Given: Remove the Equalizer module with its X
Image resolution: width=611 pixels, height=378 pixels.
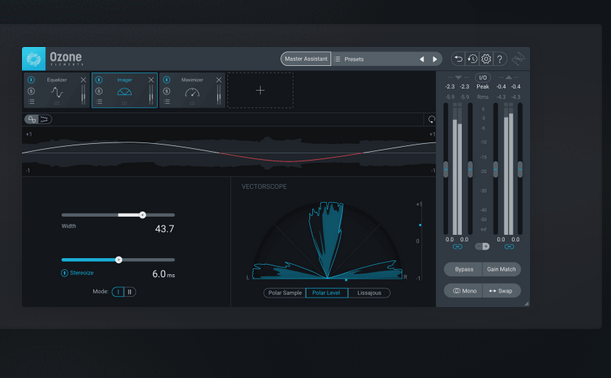Looking at the screenshot, I should coord(83,80).
